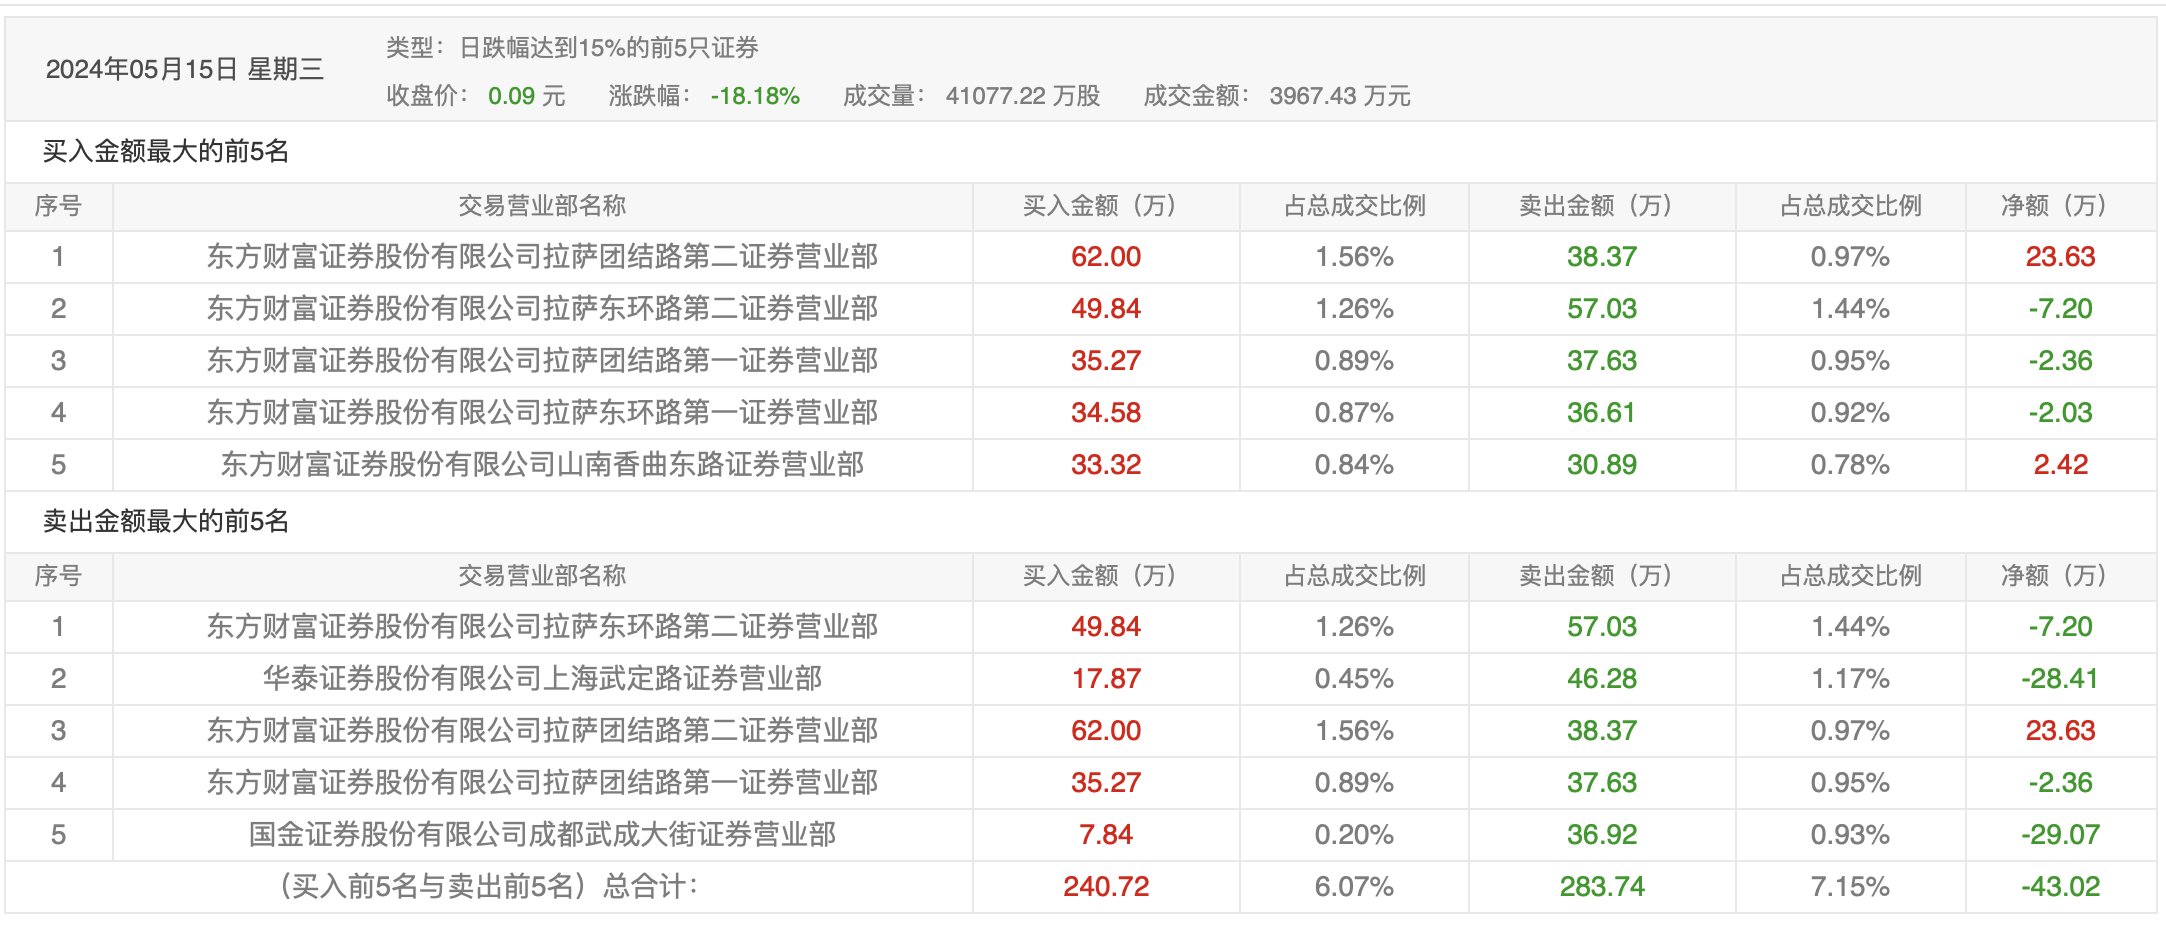The height and width of the screenshot is (926, 2166).
Task: Click the 成交金额 value 3967.43 万元
Action: click(x=1339, y=96)
